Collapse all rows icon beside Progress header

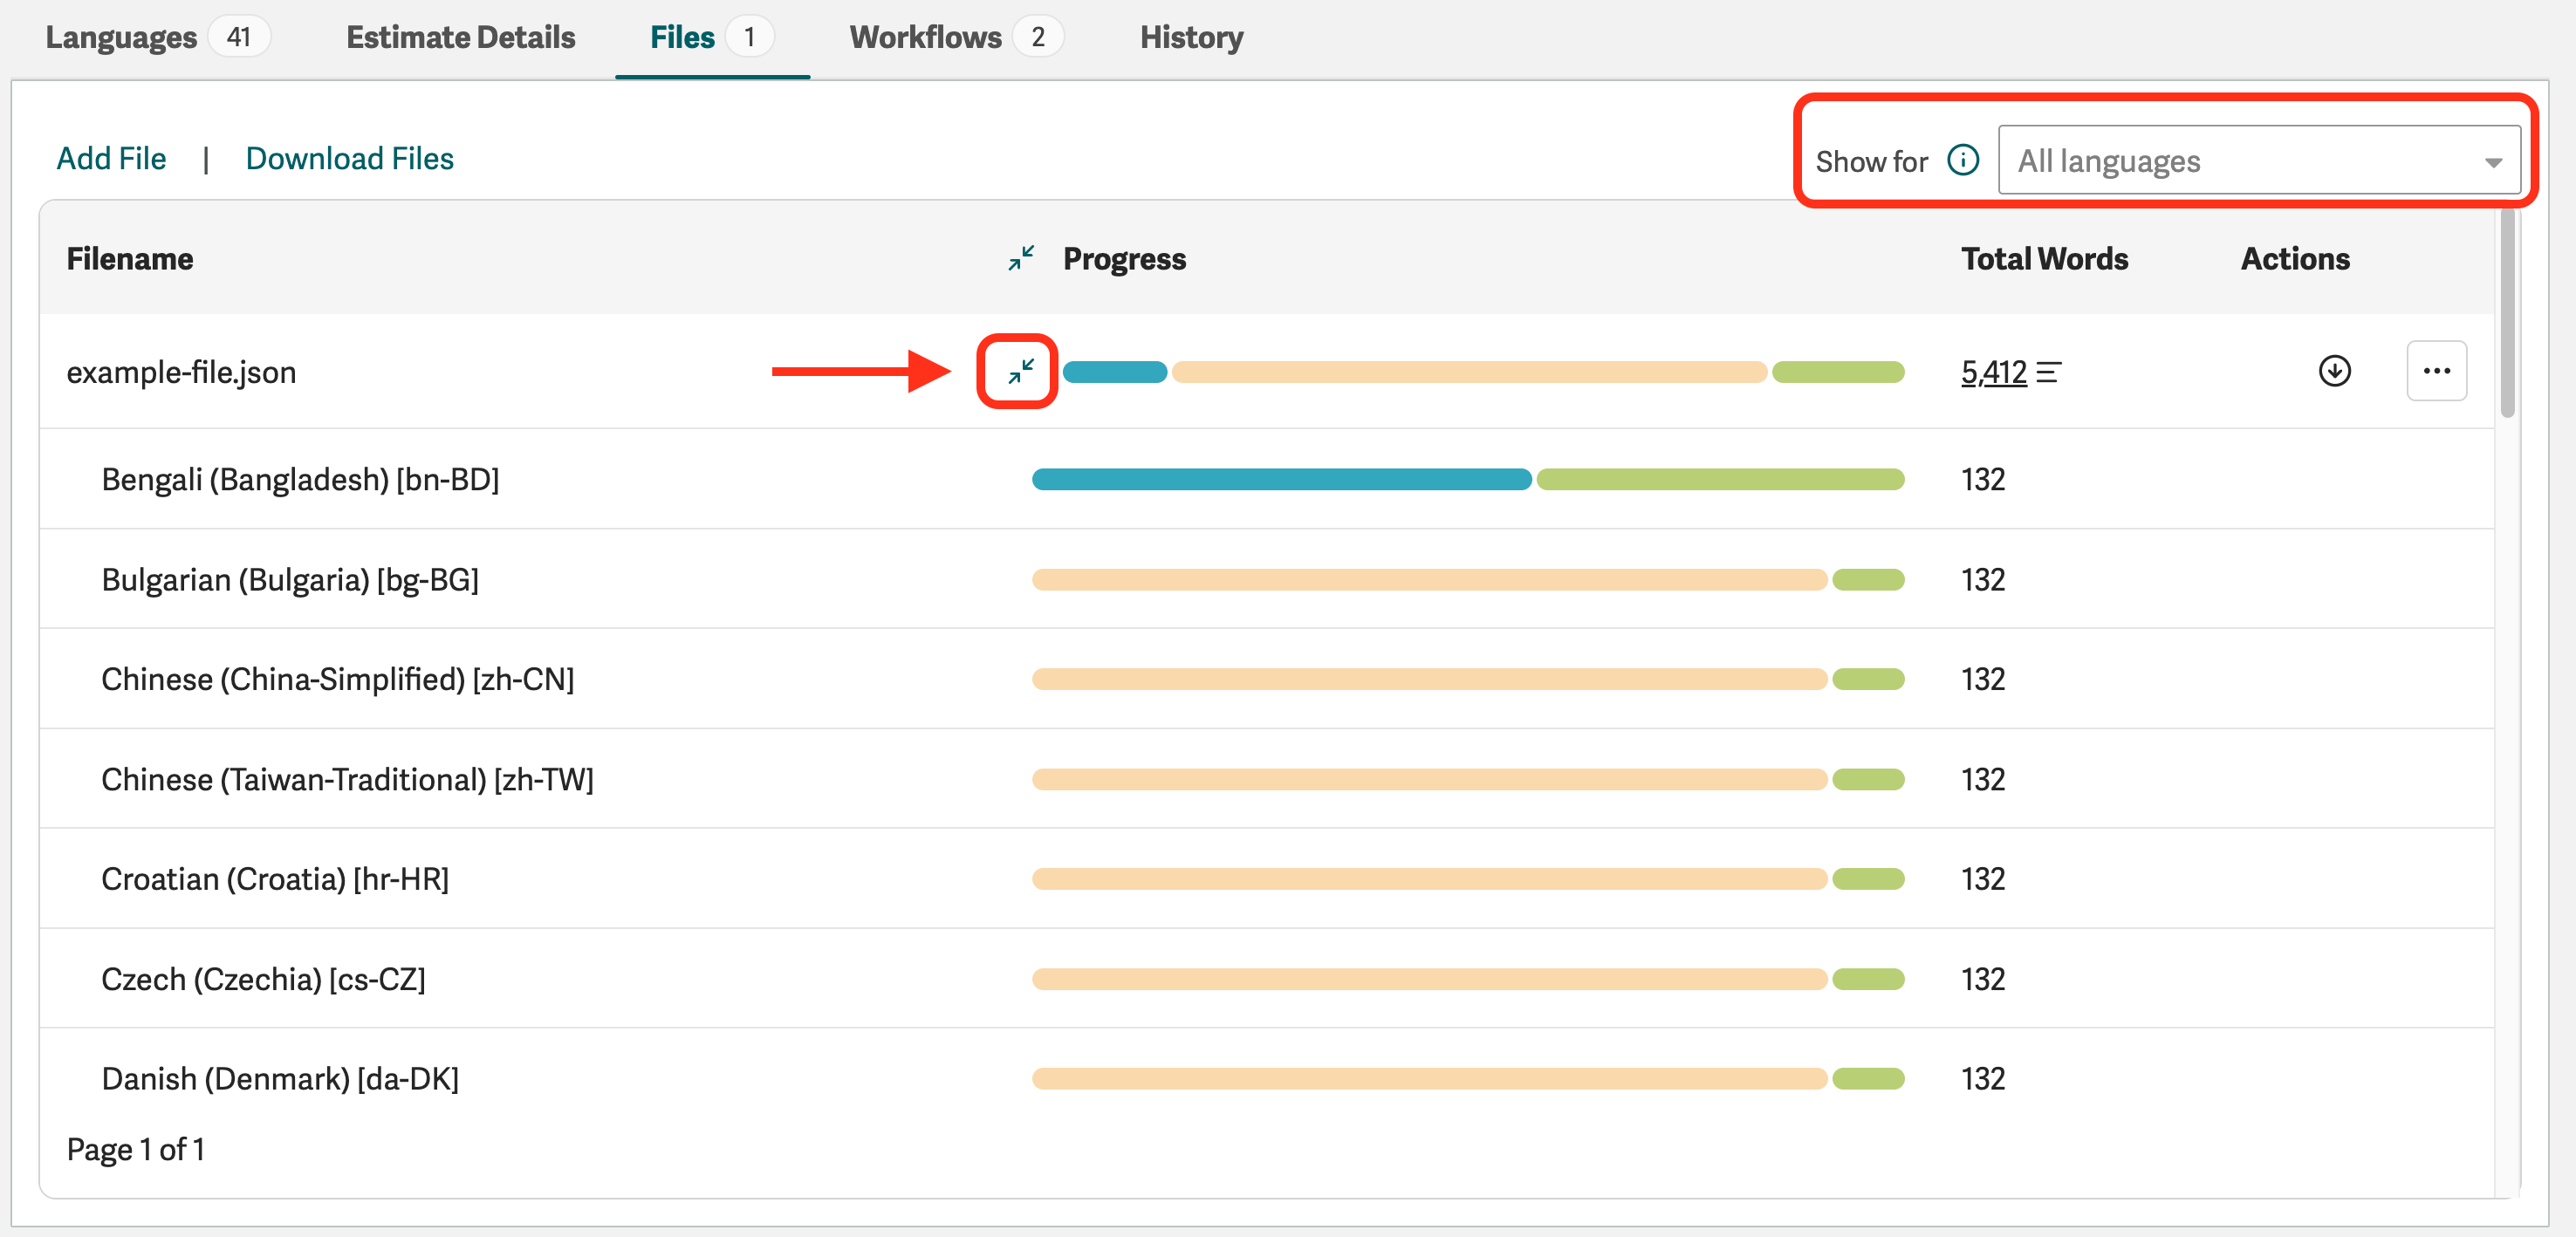[x=1021, y=259]
